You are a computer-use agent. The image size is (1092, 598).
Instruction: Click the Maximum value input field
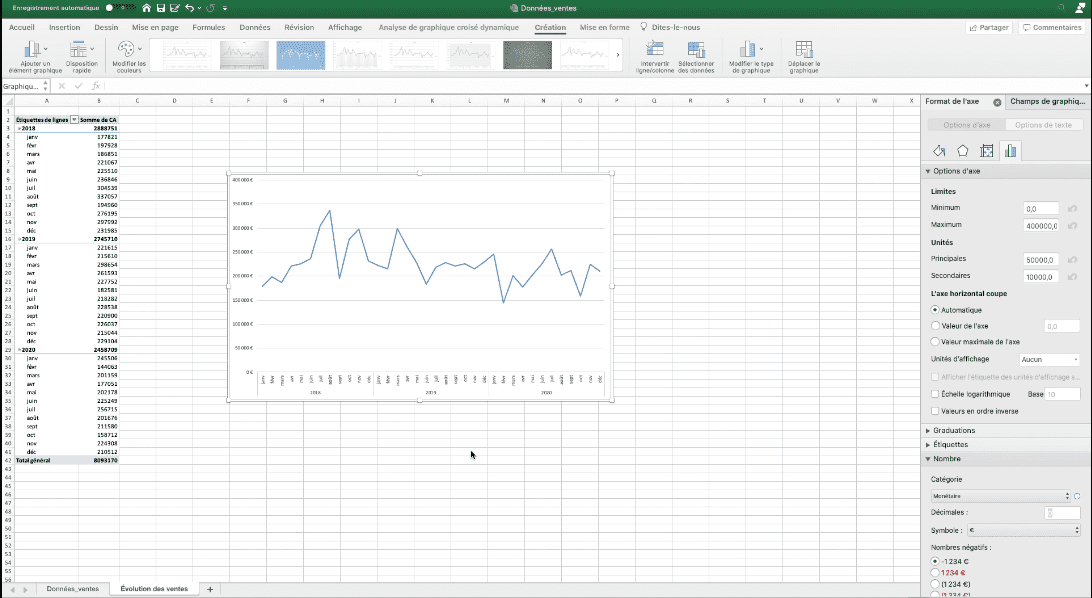[x=1043, y=226]
